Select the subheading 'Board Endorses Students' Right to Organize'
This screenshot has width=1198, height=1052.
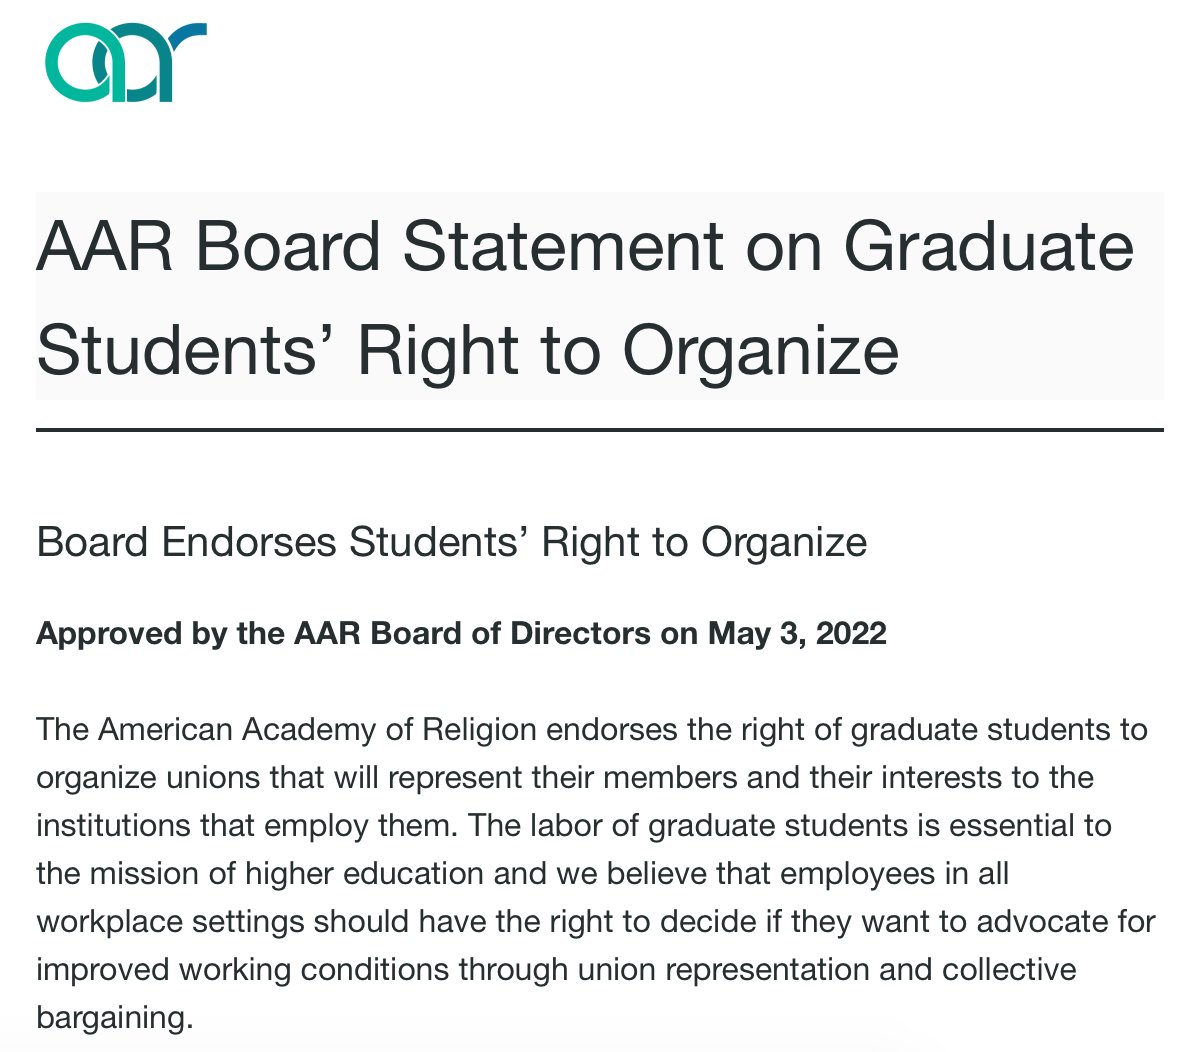coord(452,542)
